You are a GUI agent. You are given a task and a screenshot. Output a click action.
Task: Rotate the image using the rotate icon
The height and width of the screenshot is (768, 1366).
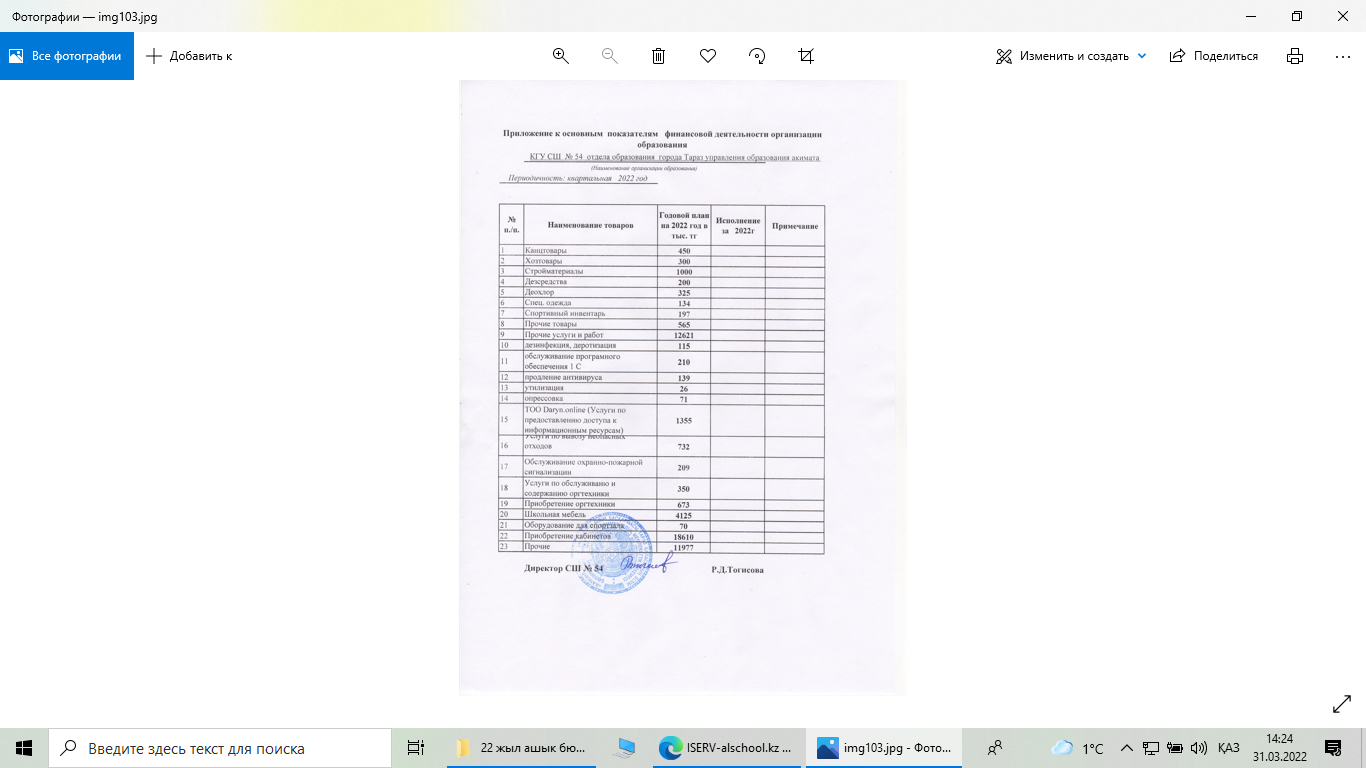click(757, 56)
